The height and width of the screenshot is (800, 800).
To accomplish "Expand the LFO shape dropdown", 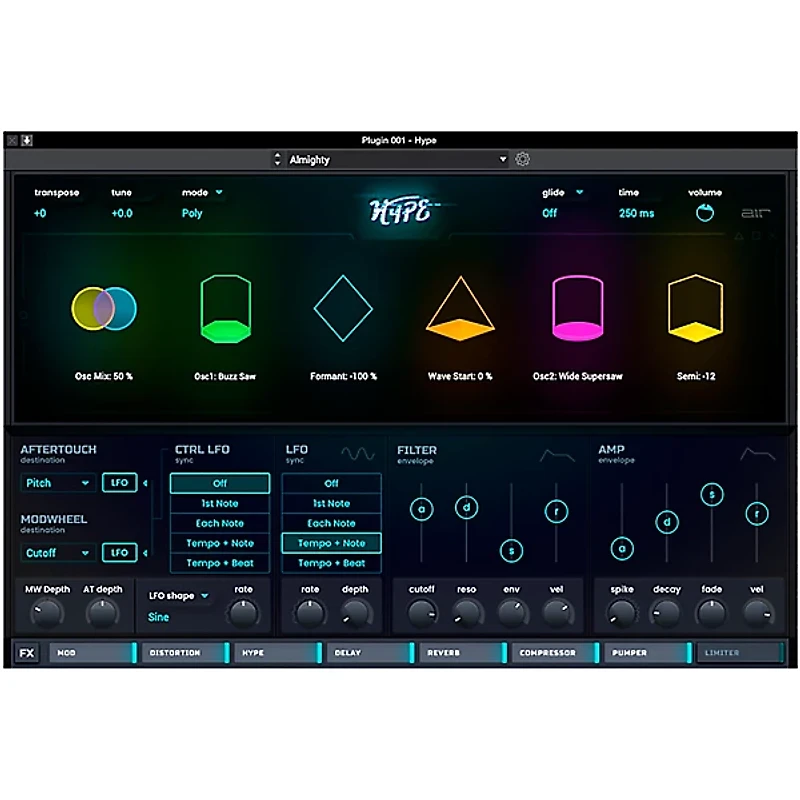I will click(x=179, y=596).
